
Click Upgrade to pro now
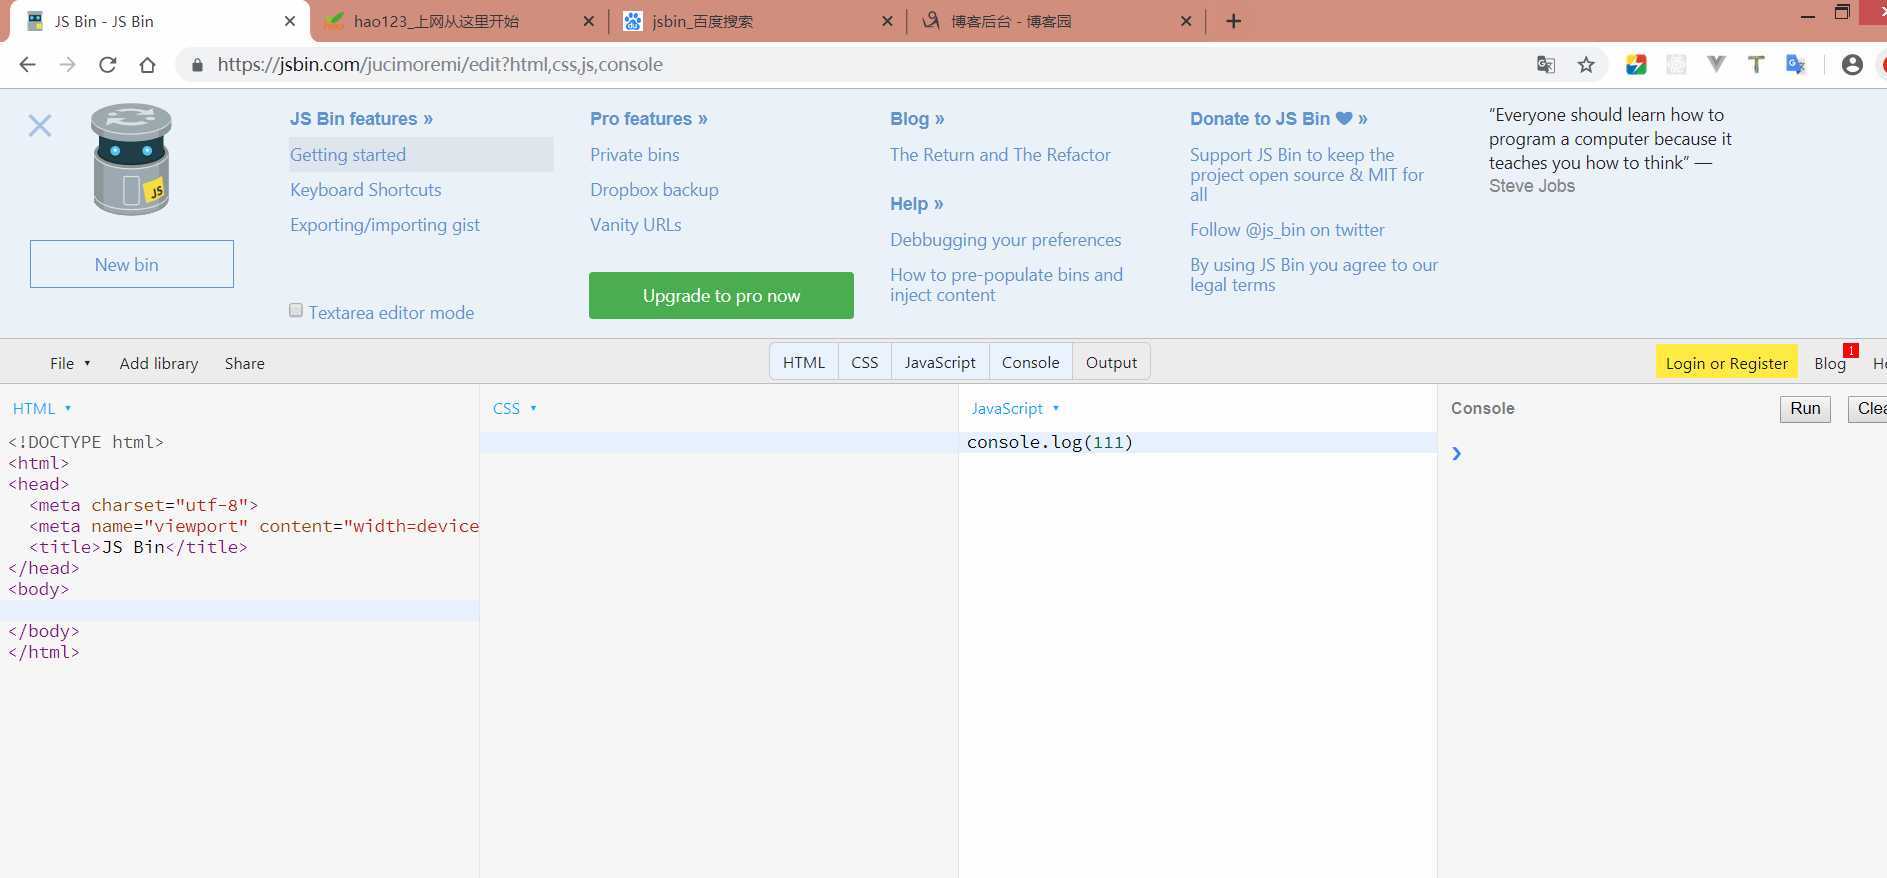pos(721,296)
